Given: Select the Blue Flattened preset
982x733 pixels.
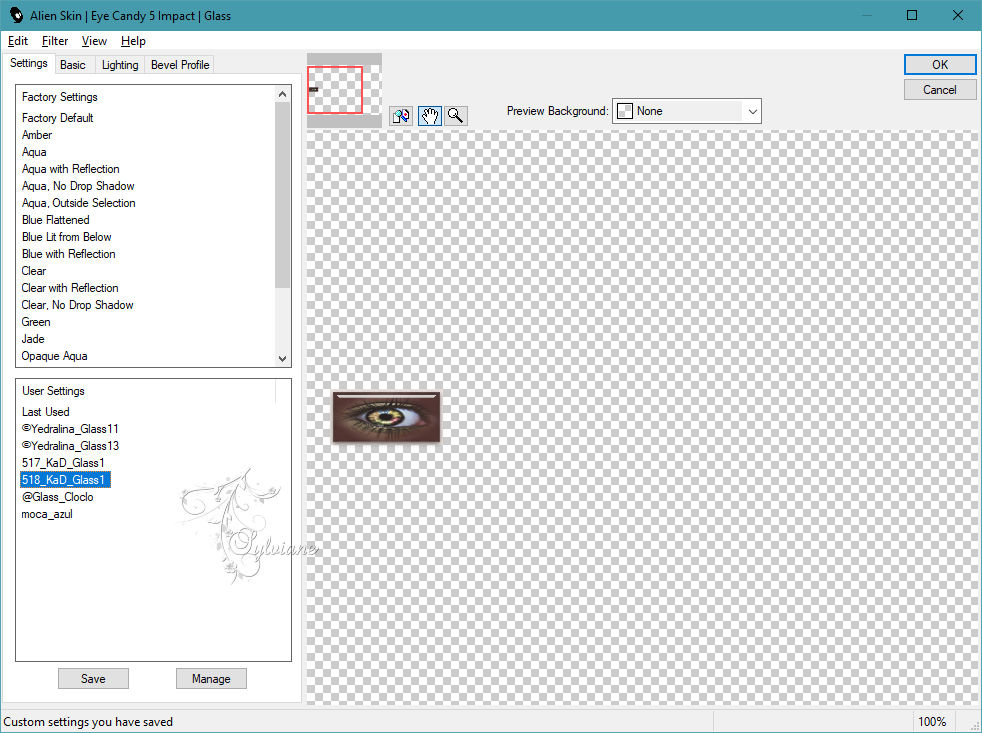Looking at the screenshot, I should pyautogui.click(x=55, y=219).
